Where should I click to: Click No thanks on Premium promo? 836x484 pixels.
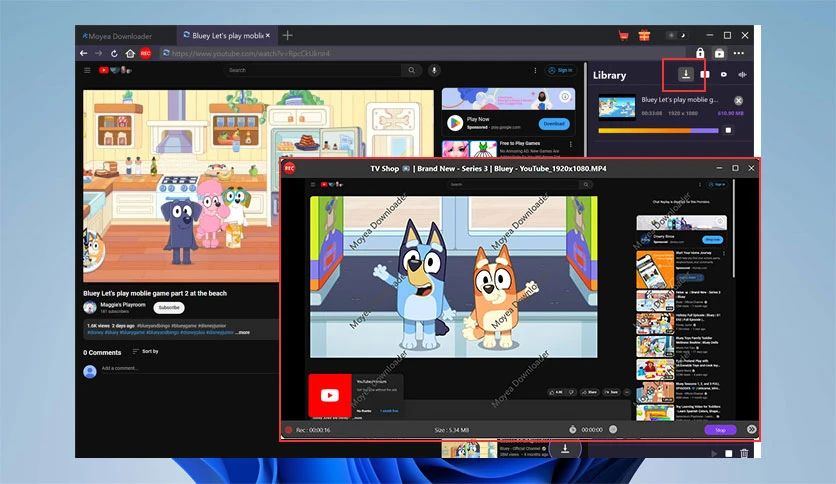[x=364, y=411]
